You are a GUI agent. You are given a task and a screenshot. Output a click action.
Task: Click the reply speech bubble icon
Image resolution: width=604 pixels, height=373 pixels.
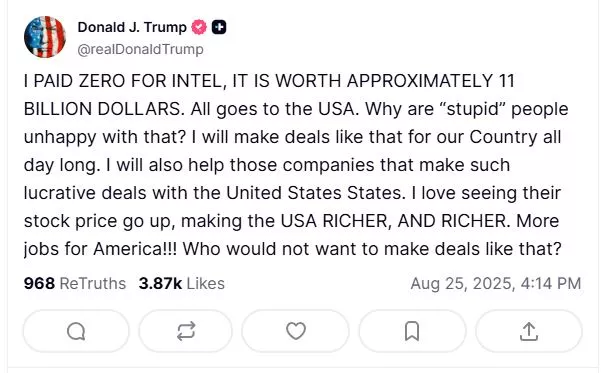(x=76, y=331)
